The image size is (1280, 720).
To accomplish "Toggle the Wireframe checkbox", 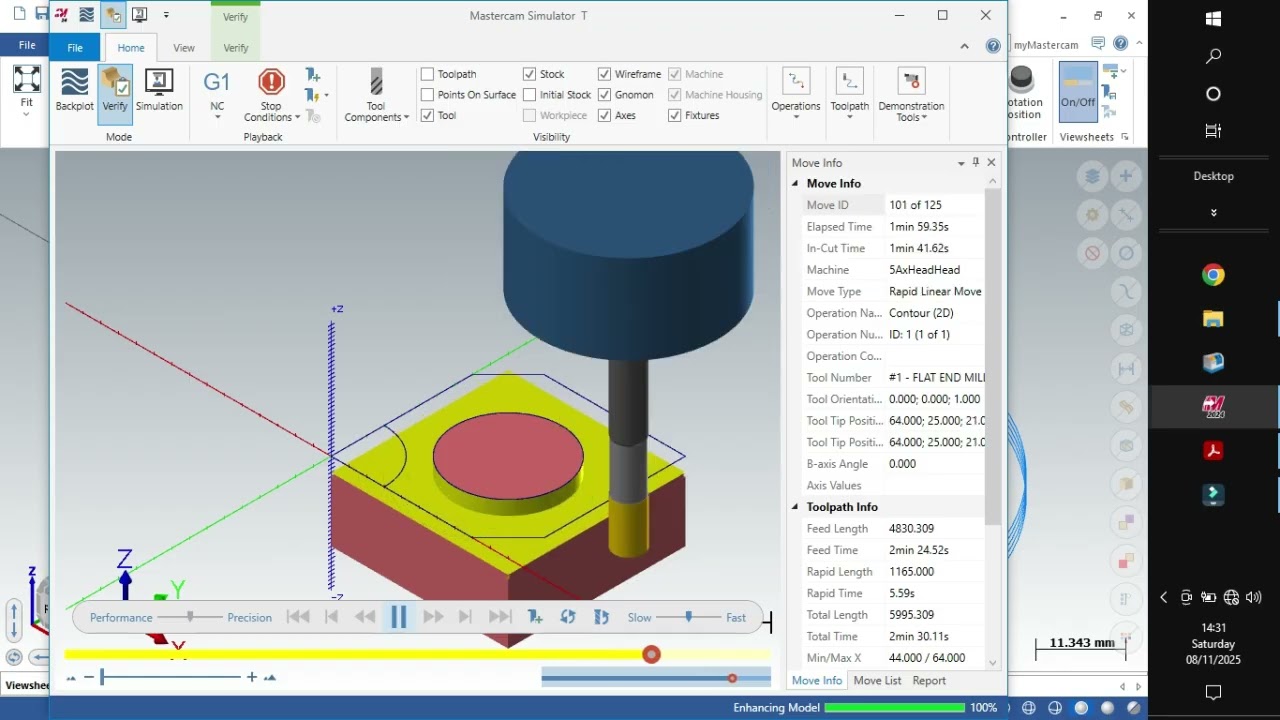I will point(604,74).
